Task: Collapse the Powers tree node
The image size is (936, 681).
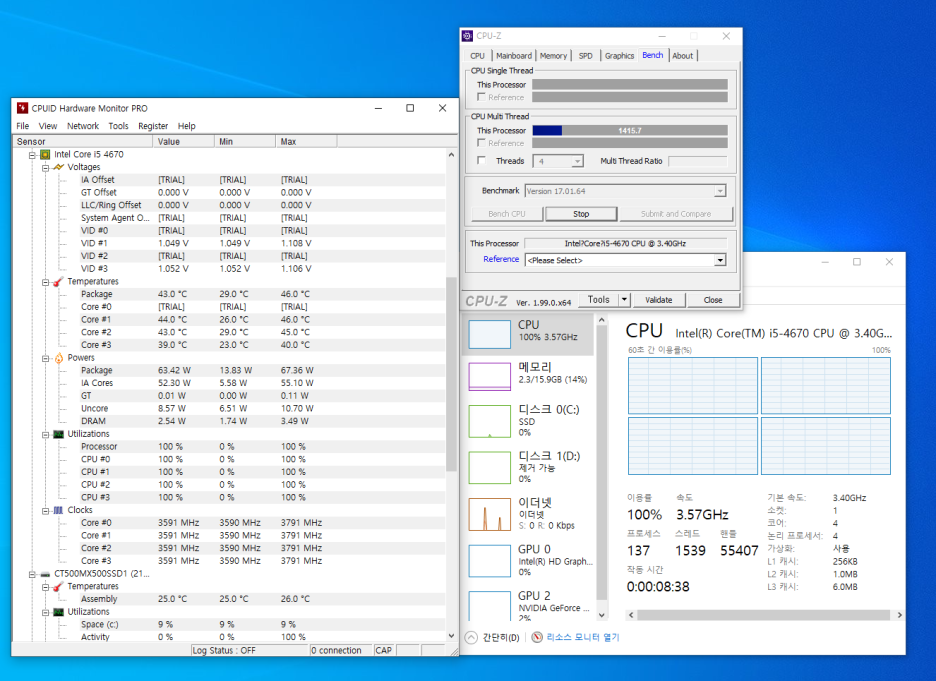Action: tap(45, 358)
